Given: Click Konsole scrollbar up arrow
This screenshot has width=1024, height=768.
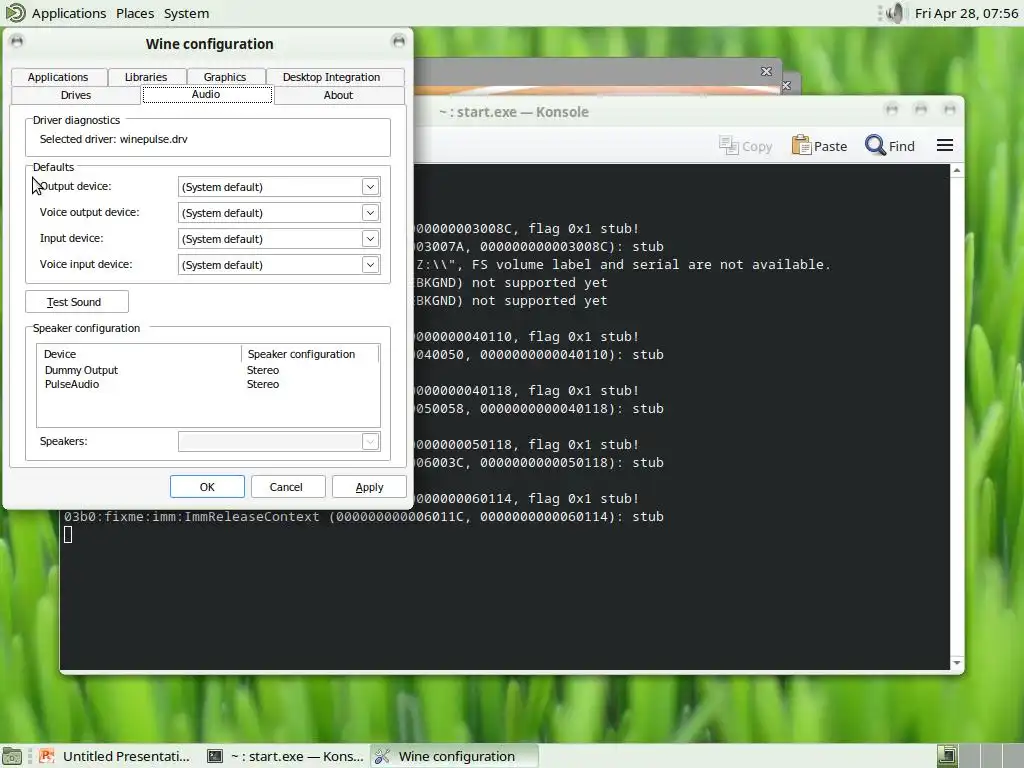Looking at the screenshot, I should (x=957, y=171).
